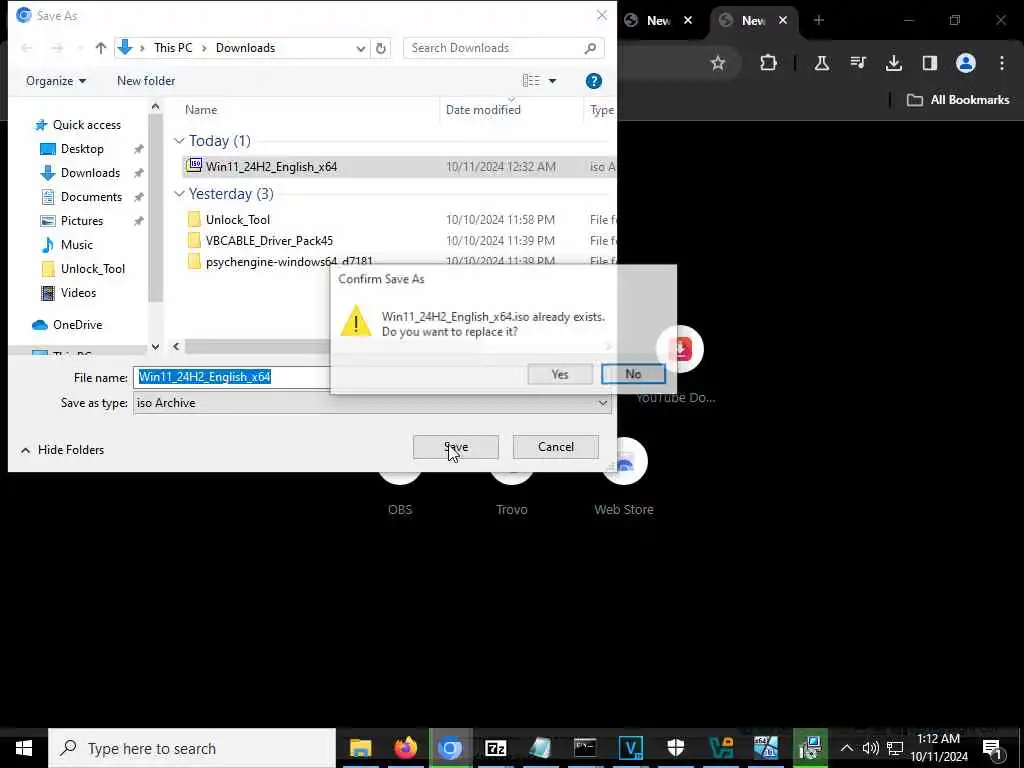Open the All Bookmarks folder
This screenshot has height=768, width=1024.
pos(958,100)
